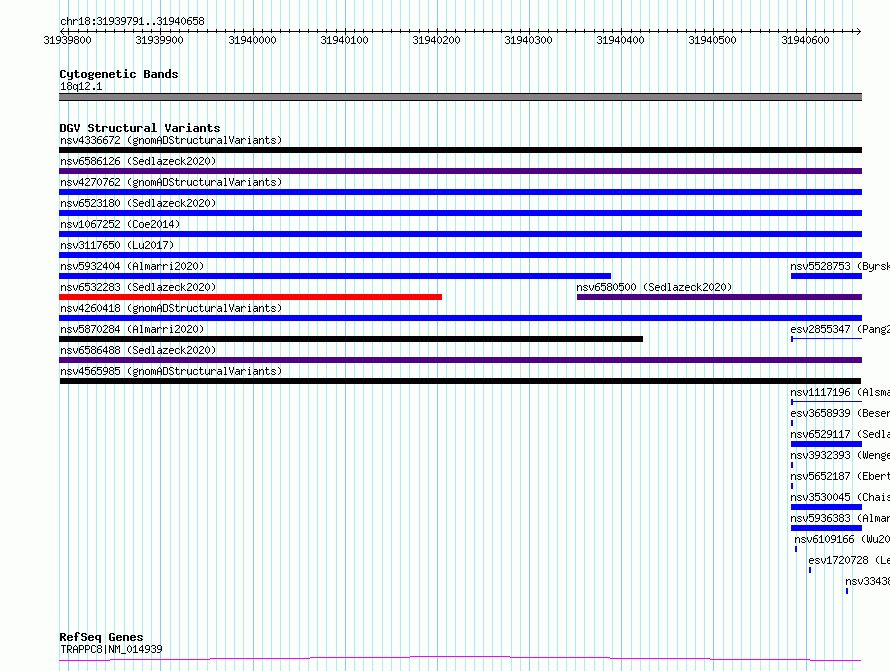
Task: Click the DGV Structural Variants track title
Action: tap(140, 128)
